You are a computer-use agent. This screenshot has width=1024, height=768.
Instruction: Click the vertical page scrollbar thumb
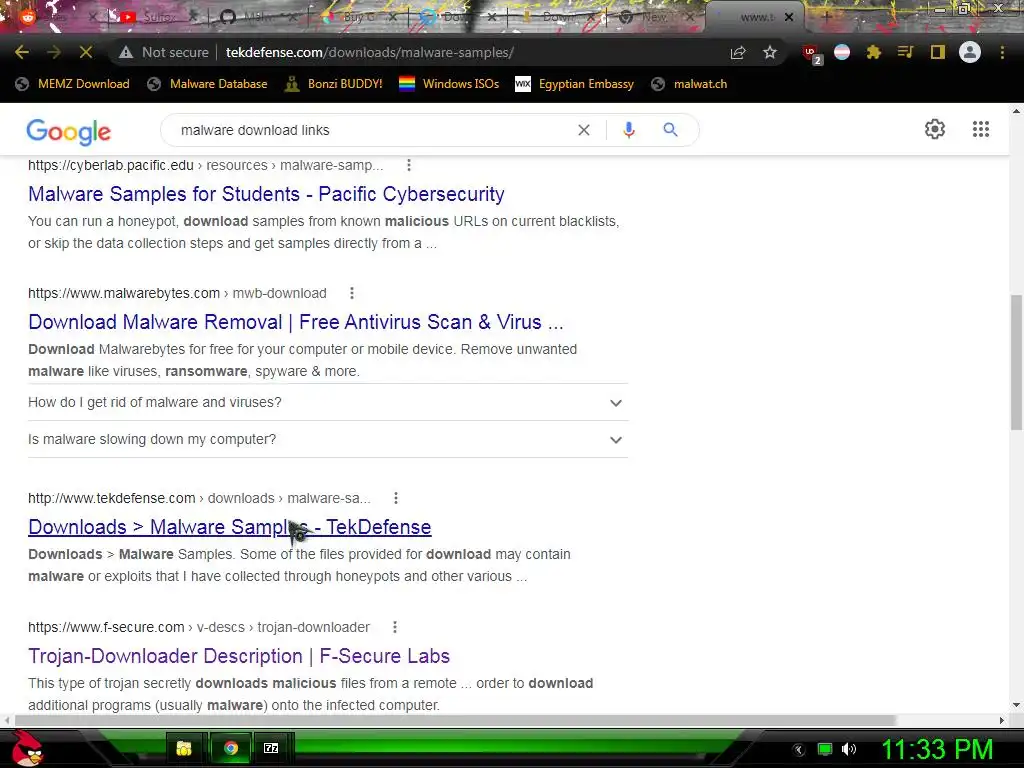click(1017, 362)
